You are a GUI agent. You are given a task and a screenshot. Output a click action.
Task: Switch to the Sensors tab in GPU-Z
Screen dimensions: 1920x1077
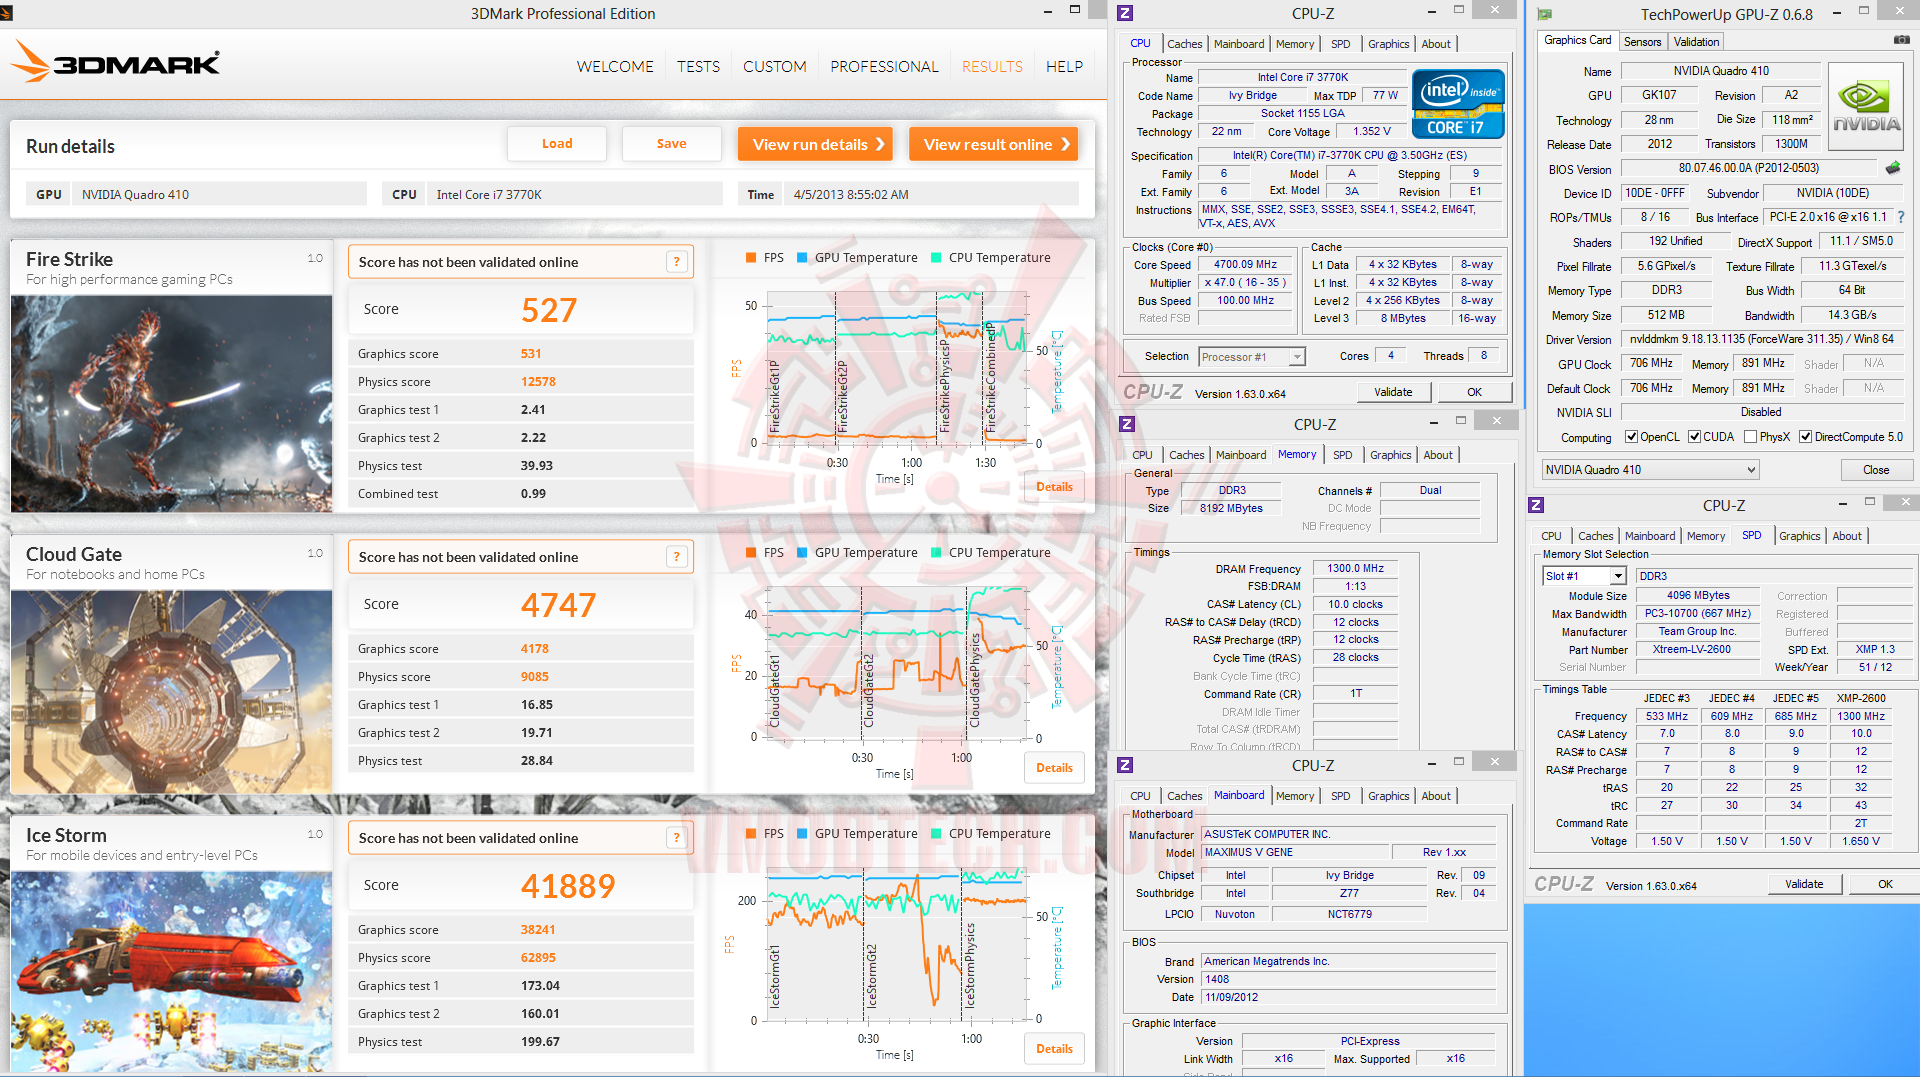point(1642,42)
